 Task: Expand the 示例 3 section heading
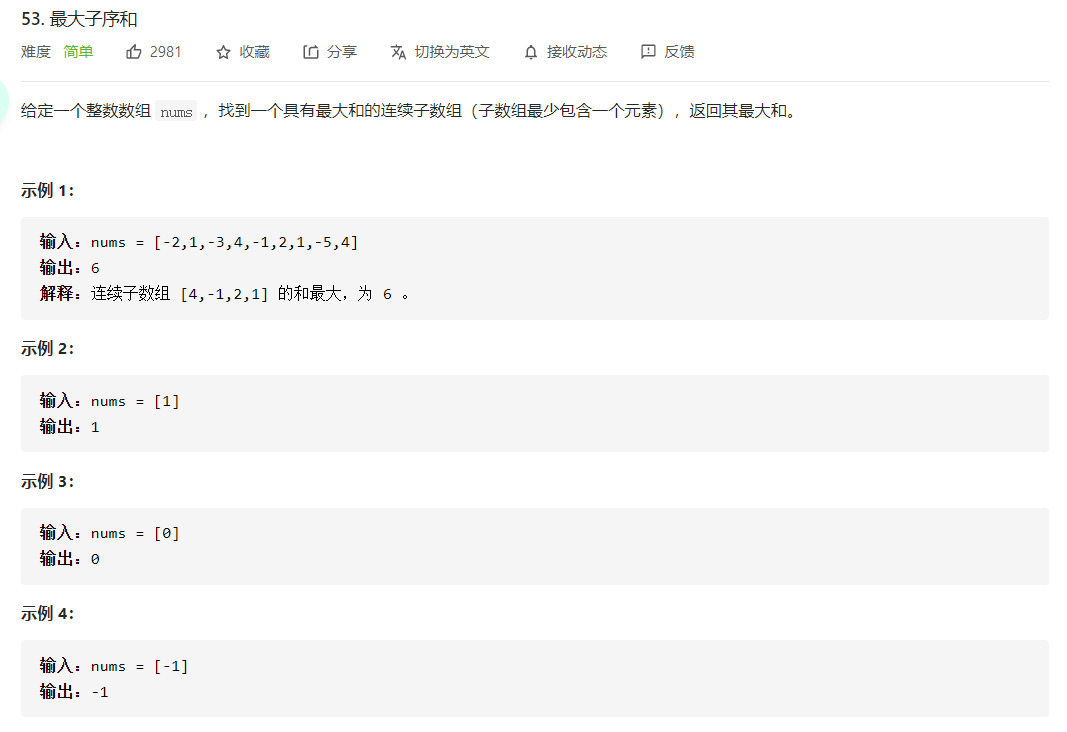(49, 481)
